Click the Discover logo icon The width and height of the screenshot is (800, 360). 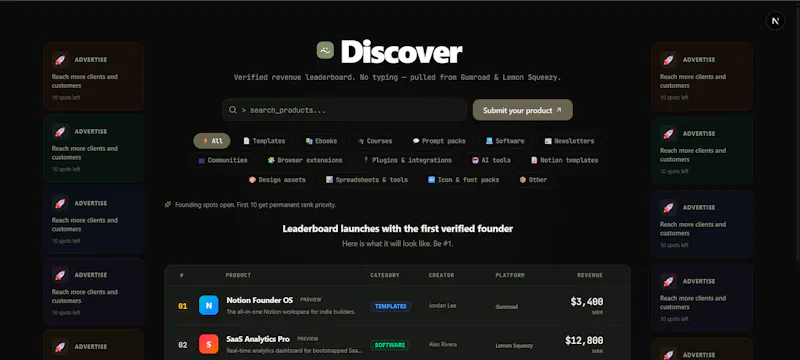point(325,50)
